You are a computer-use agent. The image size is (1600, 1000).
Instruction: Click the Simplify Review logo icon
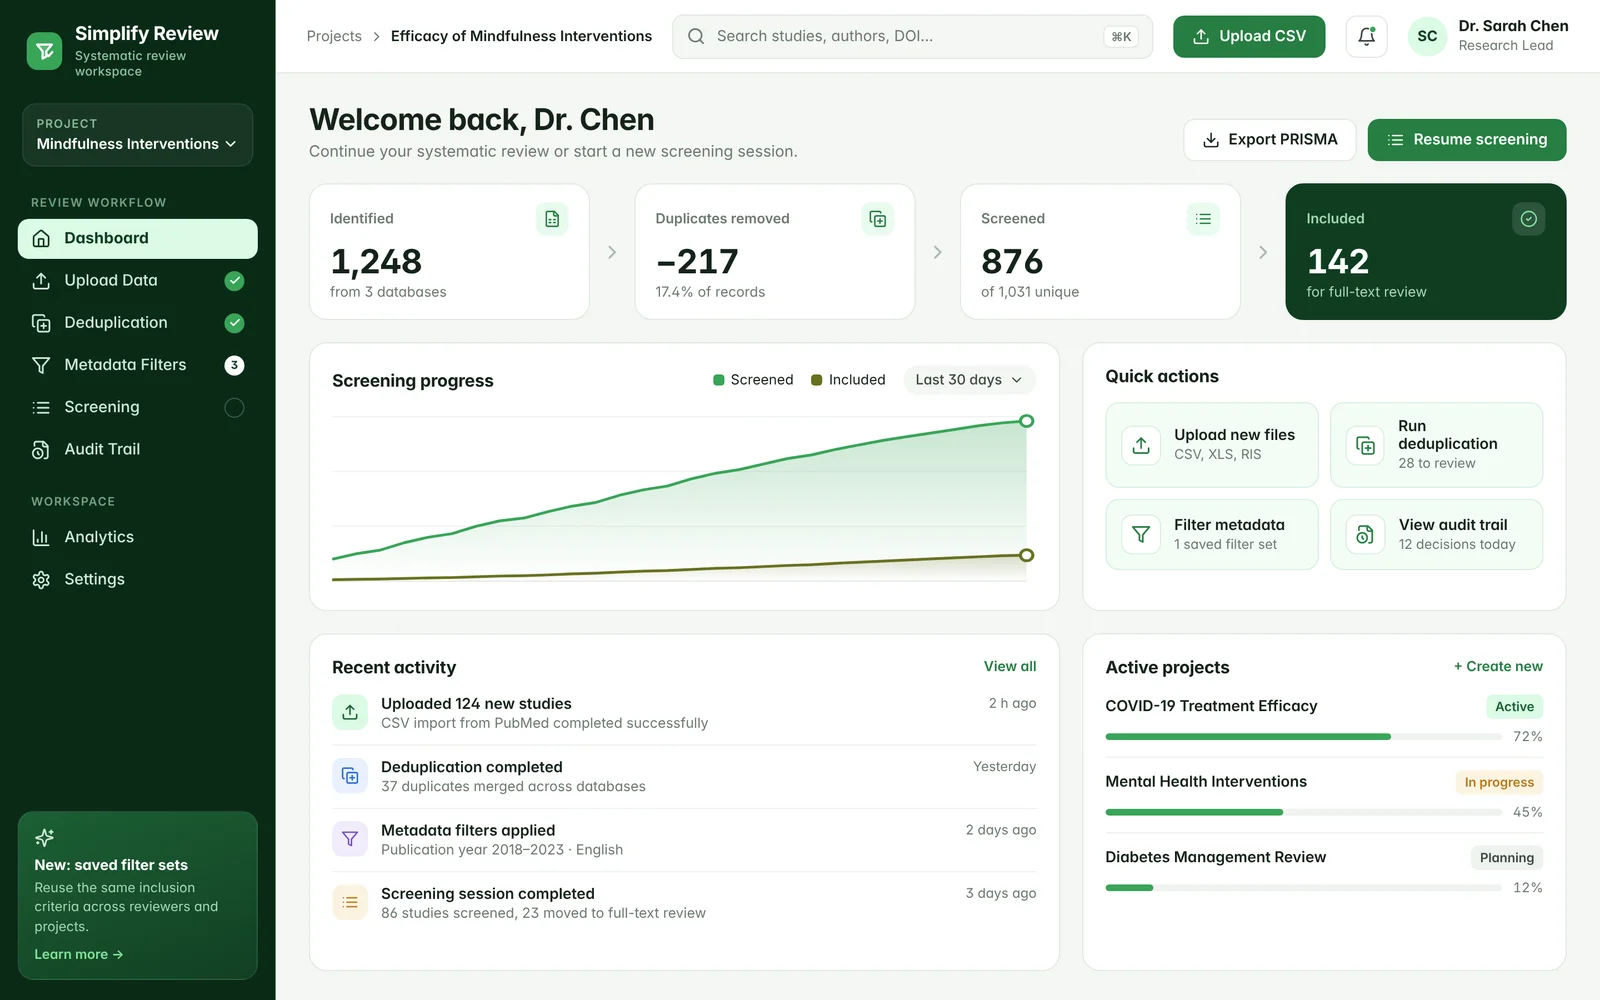pyautogui.click(x=44, y=51)
